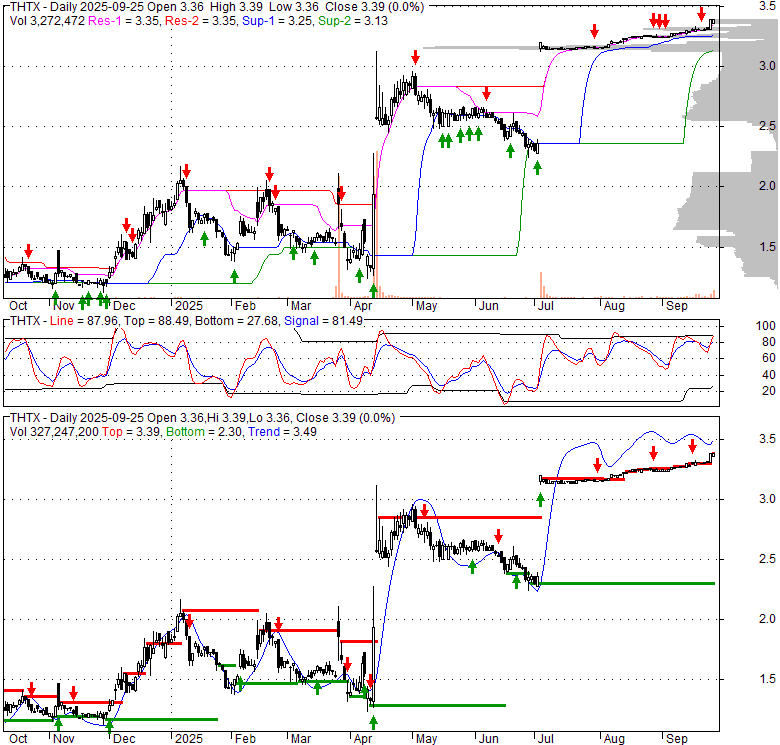The image size is (780, 745).
Task: Click the 'Sup-1 = 3.25' legend text
Action: click(x=277, y=21)
